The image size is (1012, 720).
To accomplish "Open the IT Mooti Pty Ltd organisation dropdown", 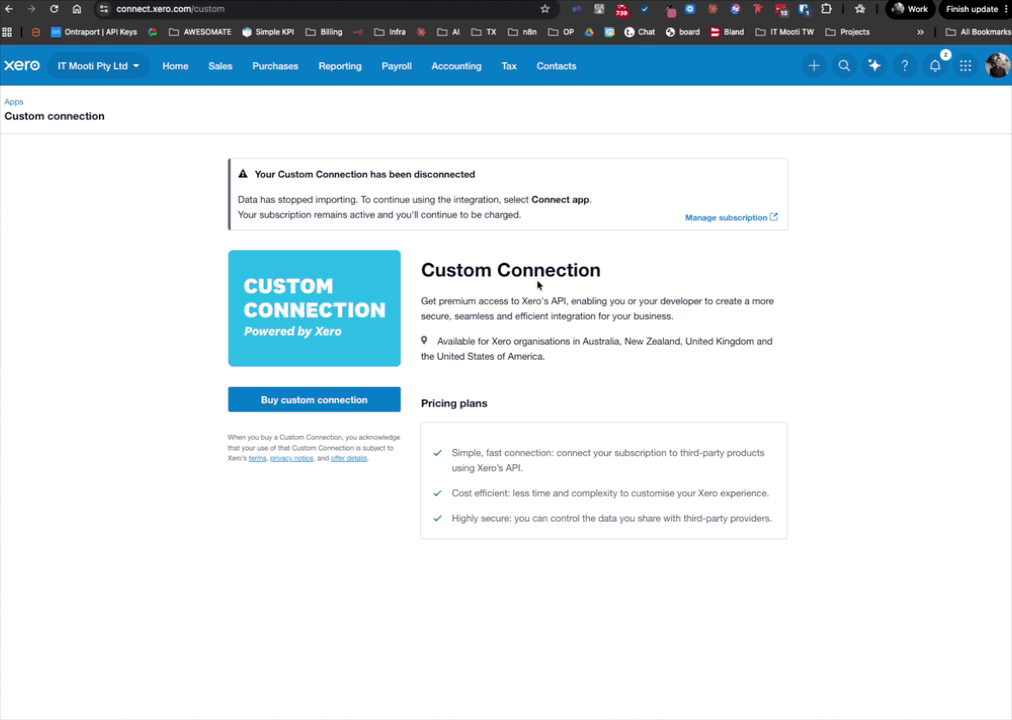I will pyautogui.click(x=98, y=66).
